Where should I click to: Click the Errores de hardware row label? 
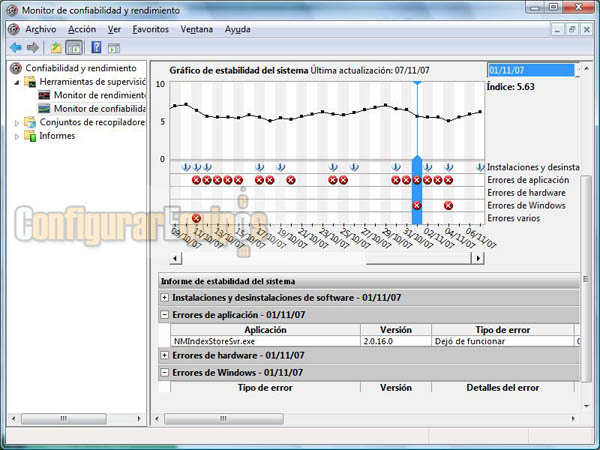coord(526,192)
